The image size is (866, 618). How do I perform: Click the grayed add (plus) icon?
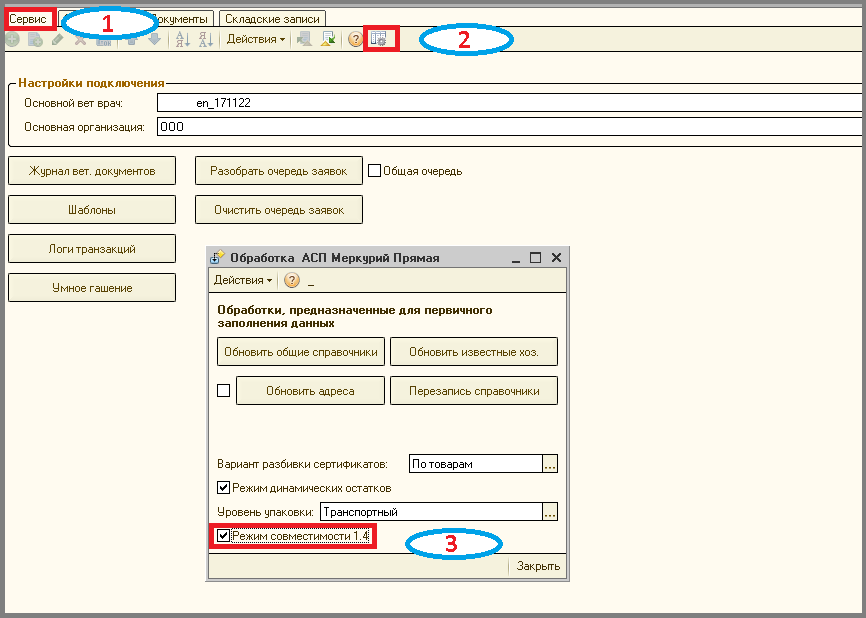point(12,39)
